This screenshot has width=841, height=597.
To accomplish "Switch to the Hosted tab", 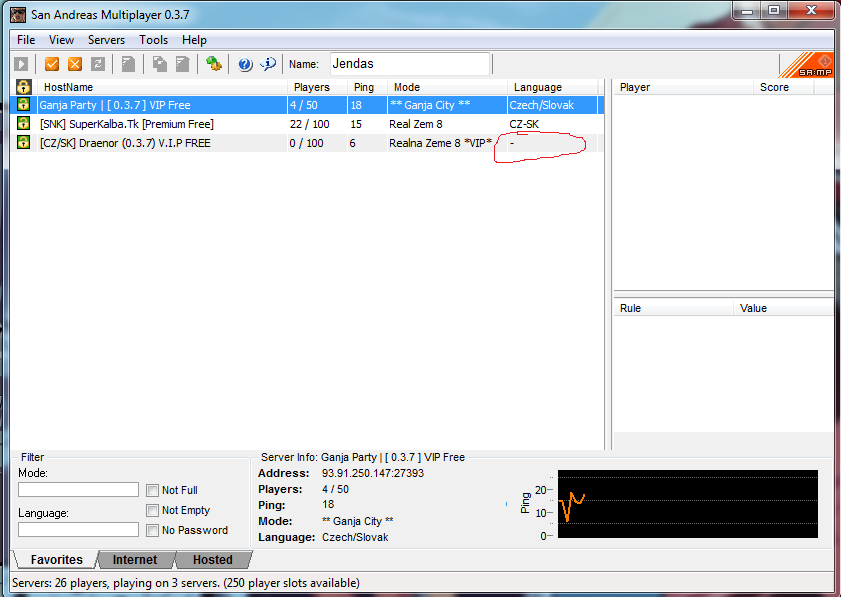I will pyautogui.click(x=212, y=560).
